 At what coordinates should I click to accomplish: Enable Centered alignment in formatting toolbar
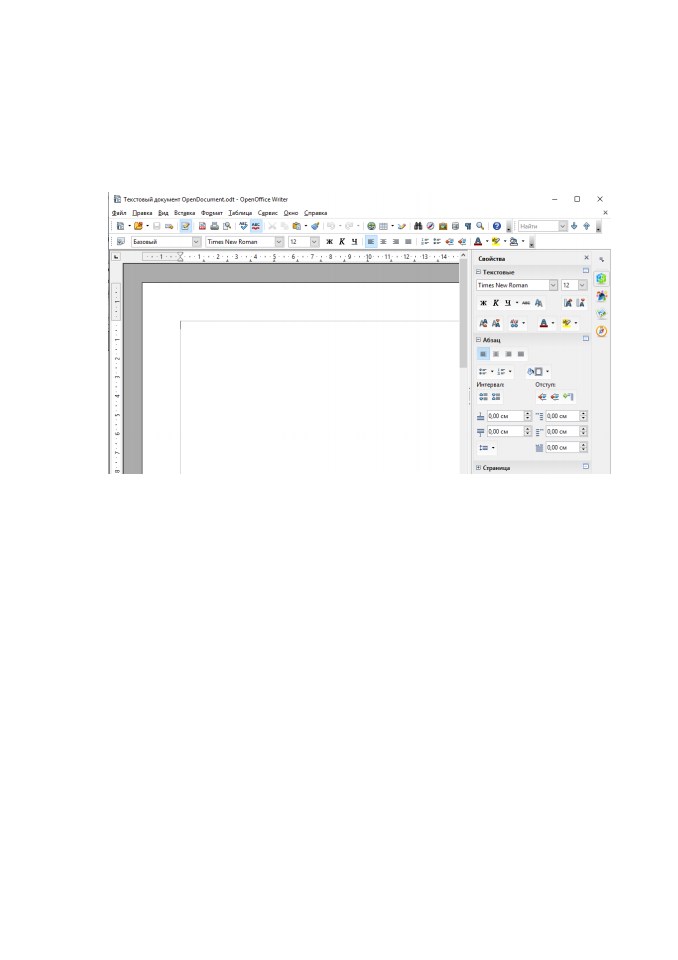point(383,242)
